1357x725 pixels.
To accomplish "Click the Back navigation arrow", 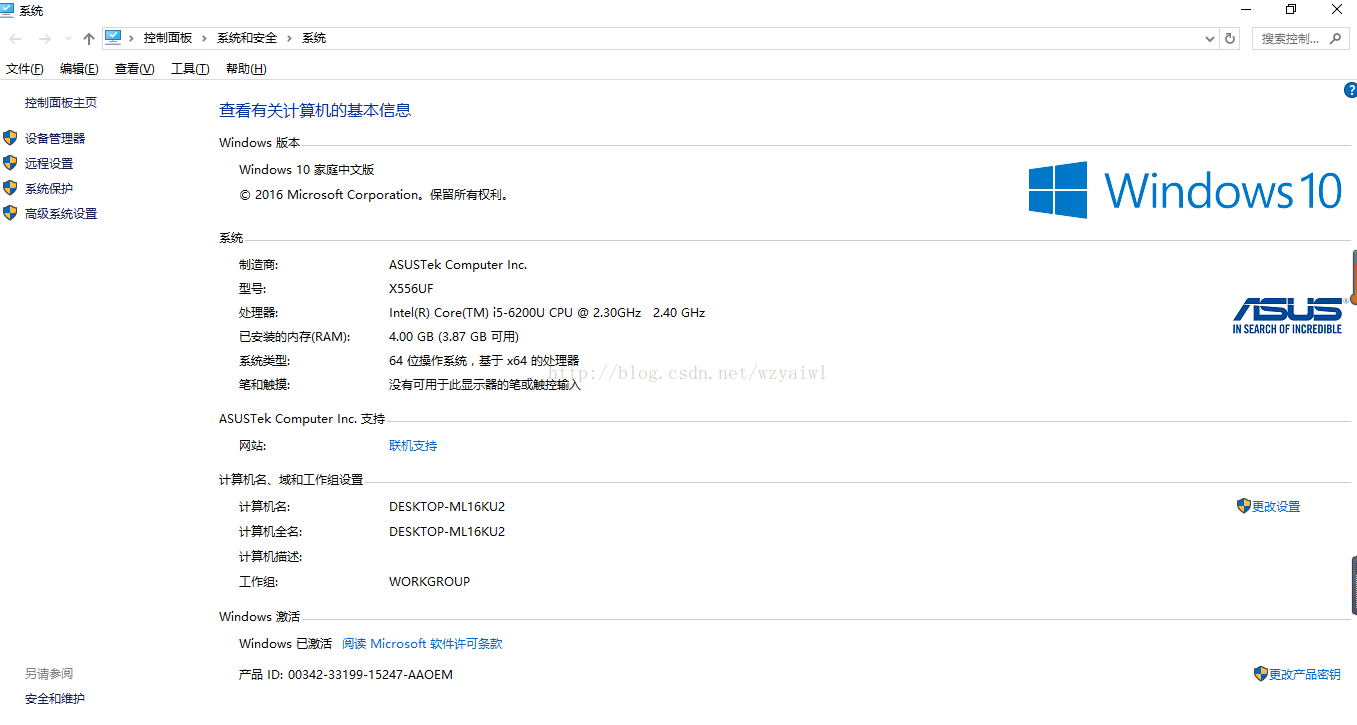I will (15, 39).
